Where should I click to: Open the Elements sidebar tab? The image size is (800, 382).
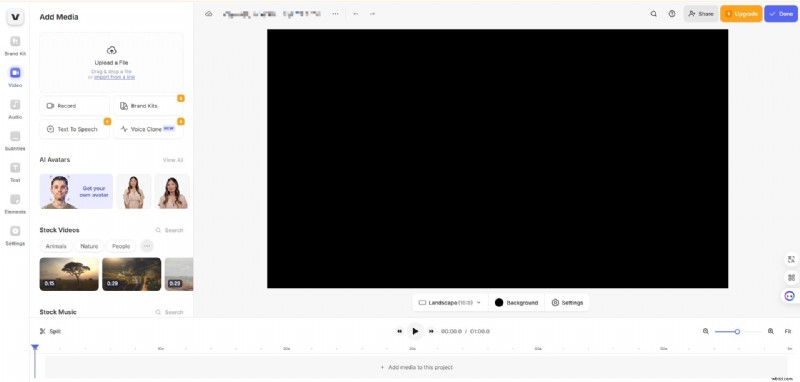coord(15,203)
